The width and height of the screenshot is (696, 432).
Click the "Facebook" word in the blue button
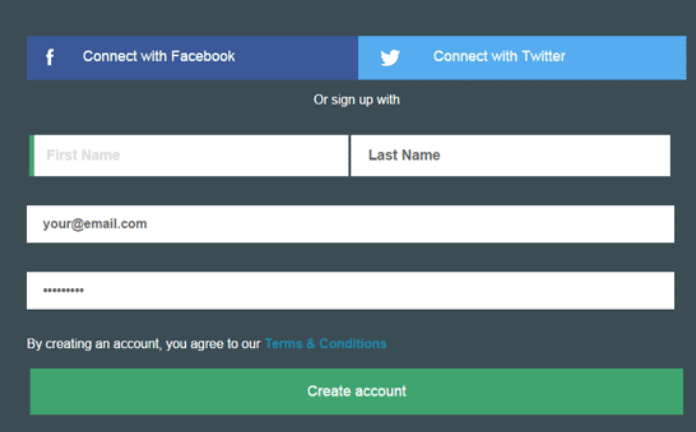(203, 56)
